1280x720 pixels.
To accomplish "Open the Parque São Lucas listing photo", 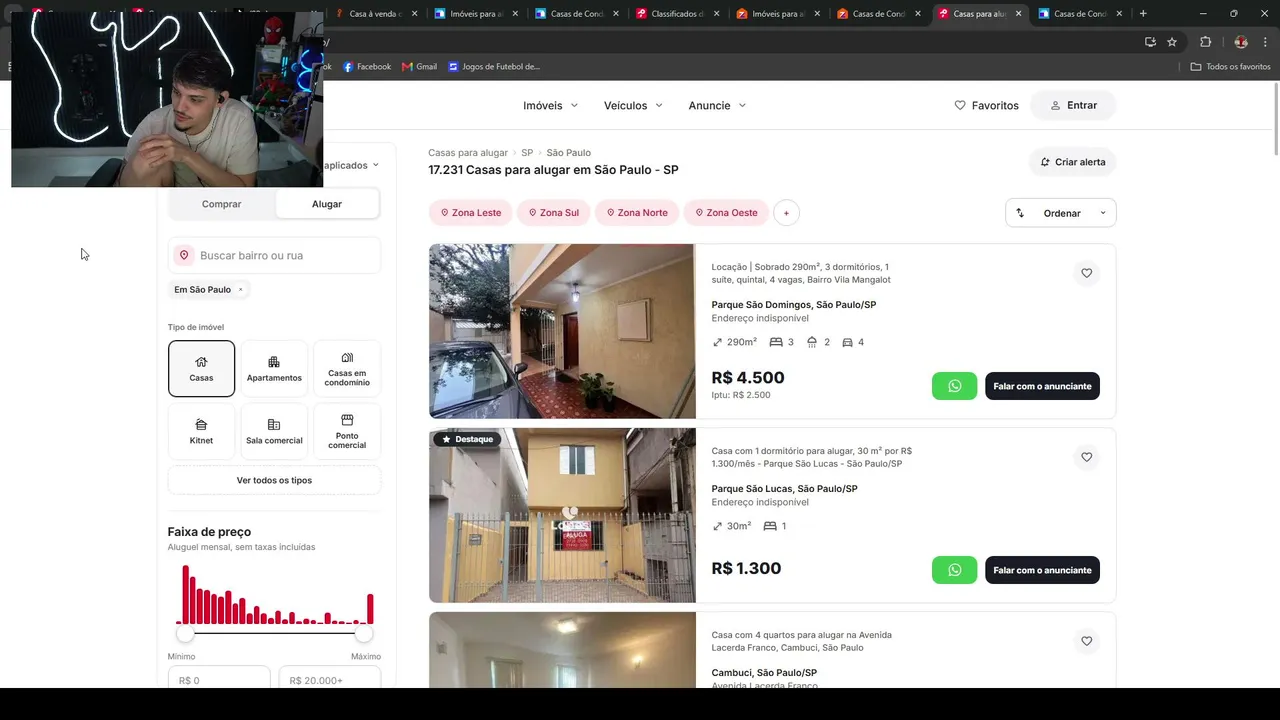I will pyautogui.click(x=562, y=515).
